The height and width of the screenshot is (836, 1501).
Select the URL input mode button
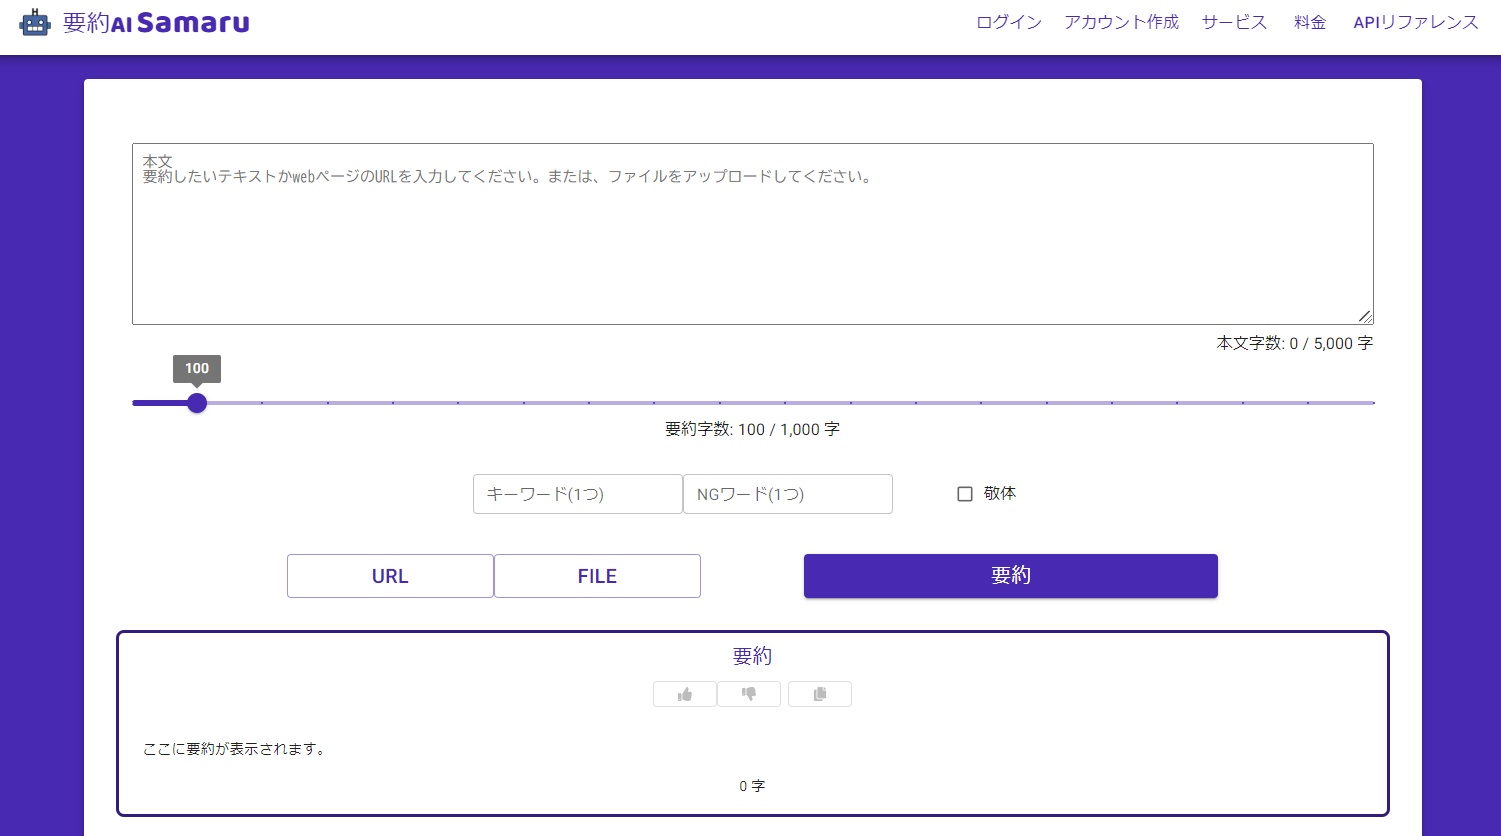390,576
